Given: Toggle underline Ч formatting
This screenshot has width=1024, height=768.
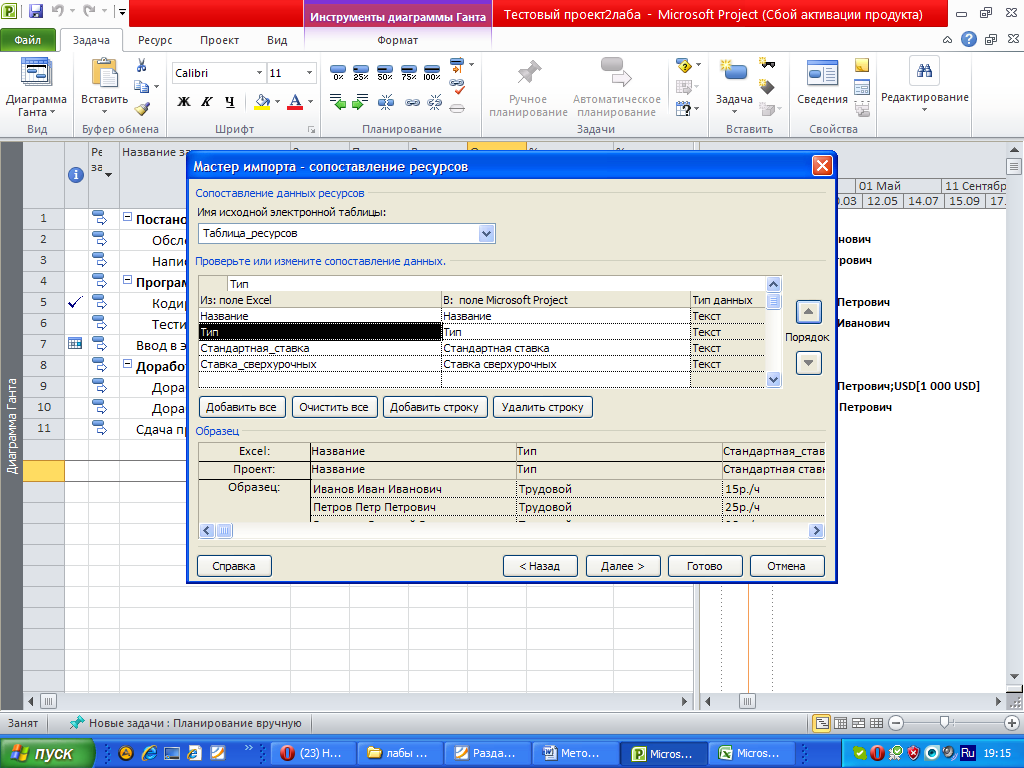Looking at the screenshot, I should (x=229, y=102).
